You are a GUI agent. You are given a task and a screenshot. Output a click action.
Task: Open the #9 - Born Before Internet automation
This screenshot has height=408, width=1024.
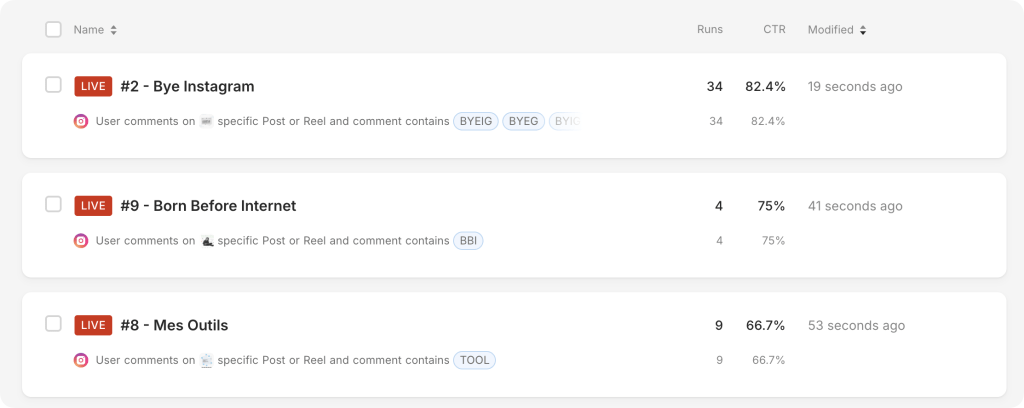point(208,206)
